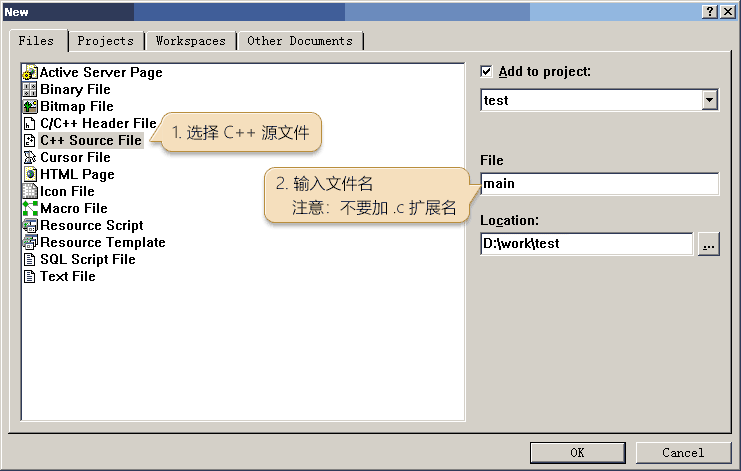Go to the Other Documents tab
741x471 pixels.
300,41
